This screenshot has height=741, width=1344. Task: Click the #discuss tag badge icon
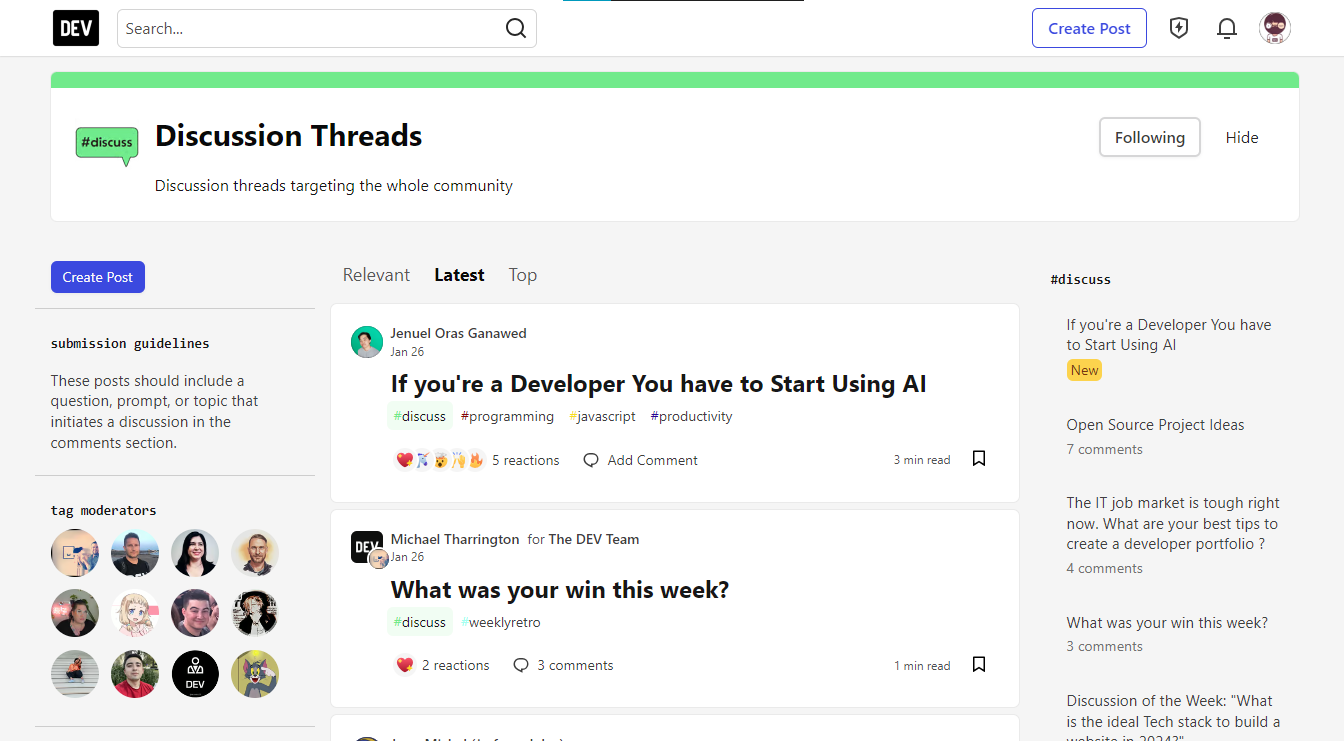click(107, 145)
